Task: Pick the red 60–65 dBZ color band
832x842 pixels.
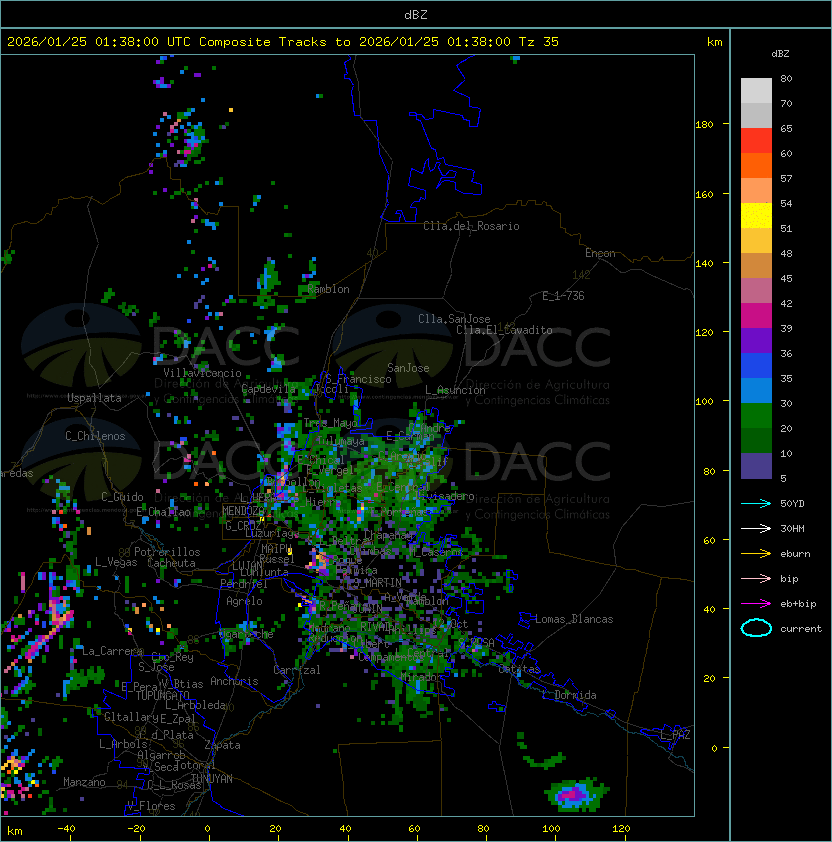Action: 756,141
